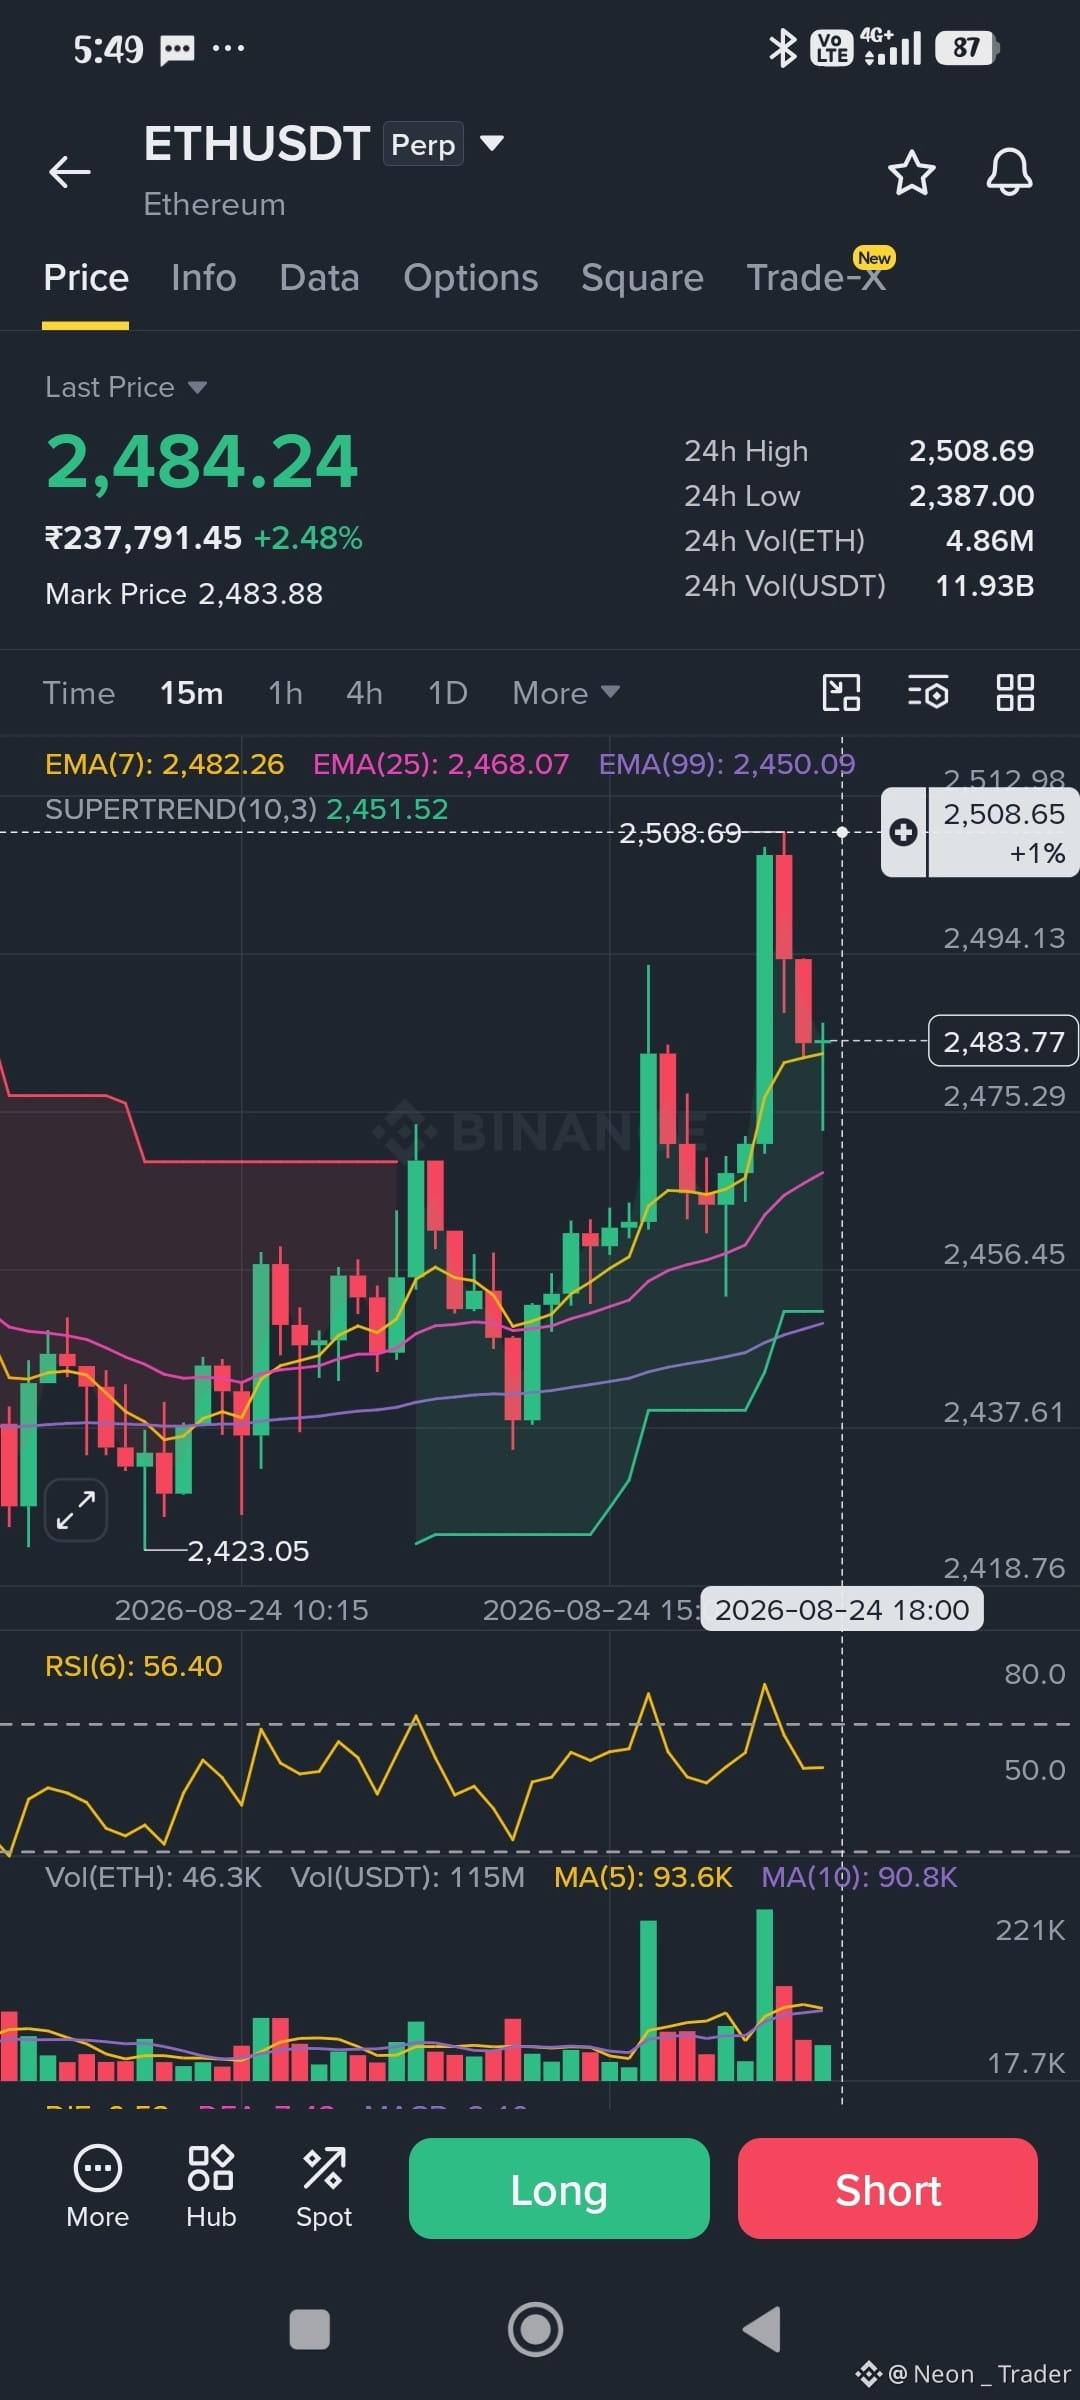The image size is (1080, 2400).
Task: Switch to Spot trading icon
Action: 324,2186
